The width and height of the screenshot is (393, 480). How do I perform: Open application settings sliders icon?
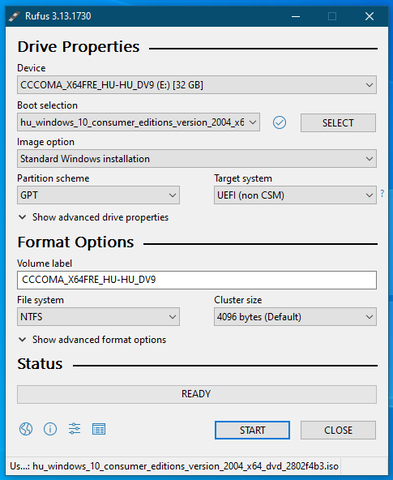point(74,429)
